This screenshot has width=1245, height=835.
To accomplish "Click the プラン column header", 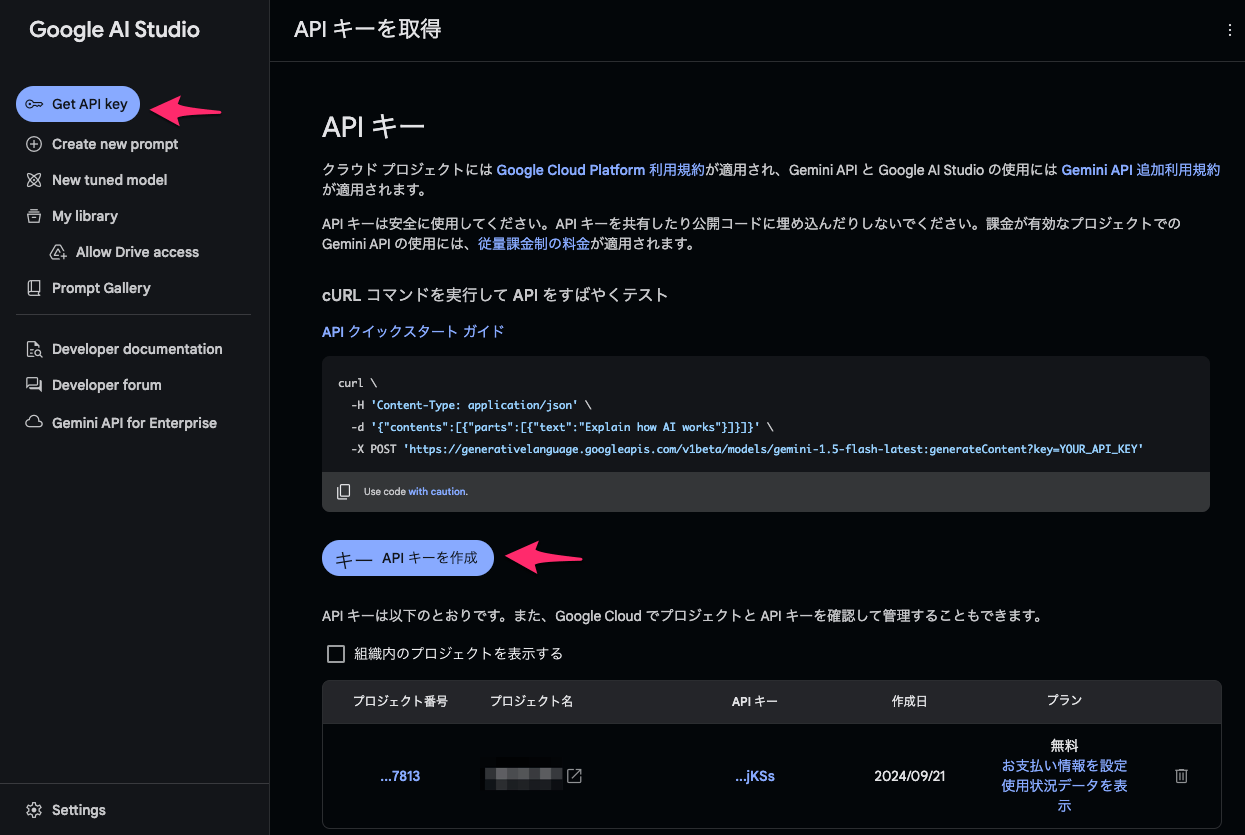I will point(1064,701).
